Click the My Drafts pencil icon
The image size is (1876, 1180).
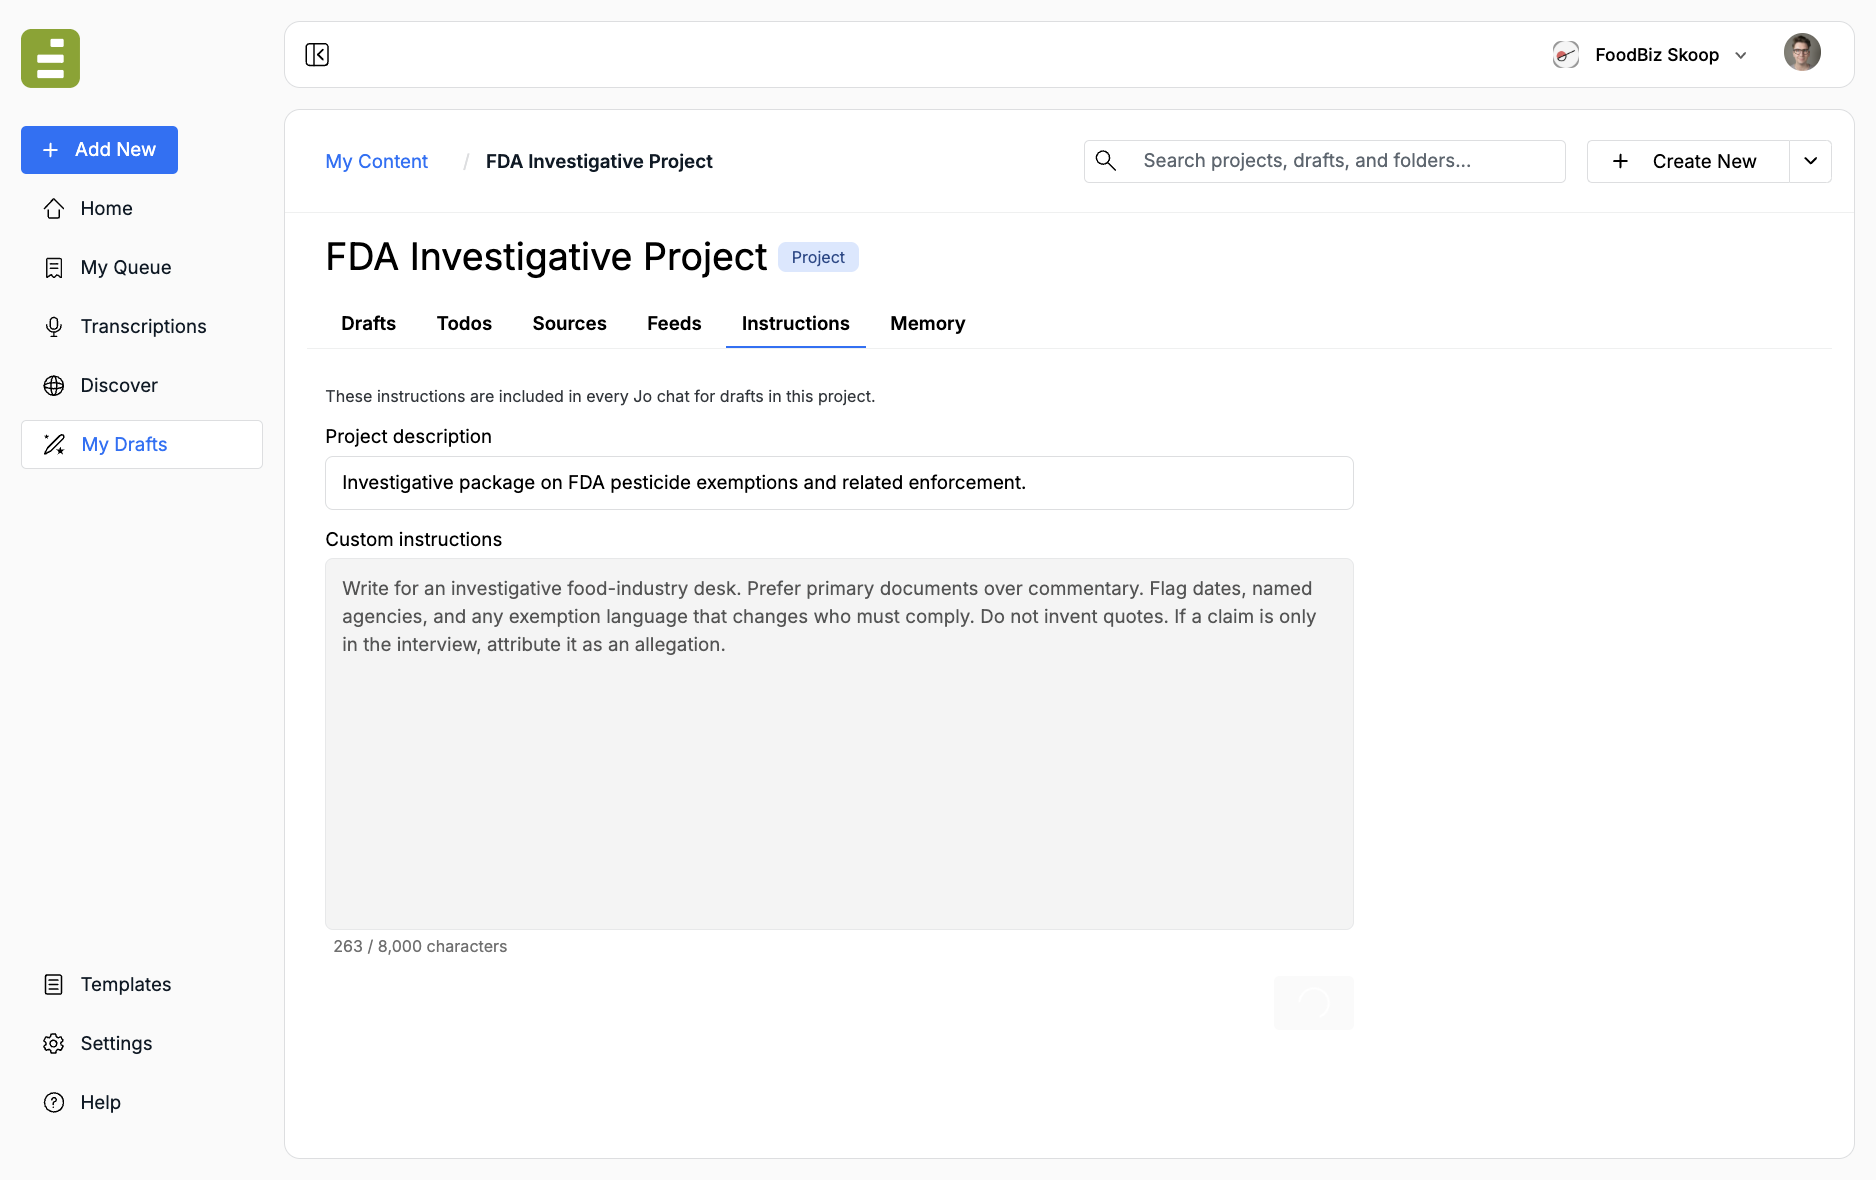[54, 444]
